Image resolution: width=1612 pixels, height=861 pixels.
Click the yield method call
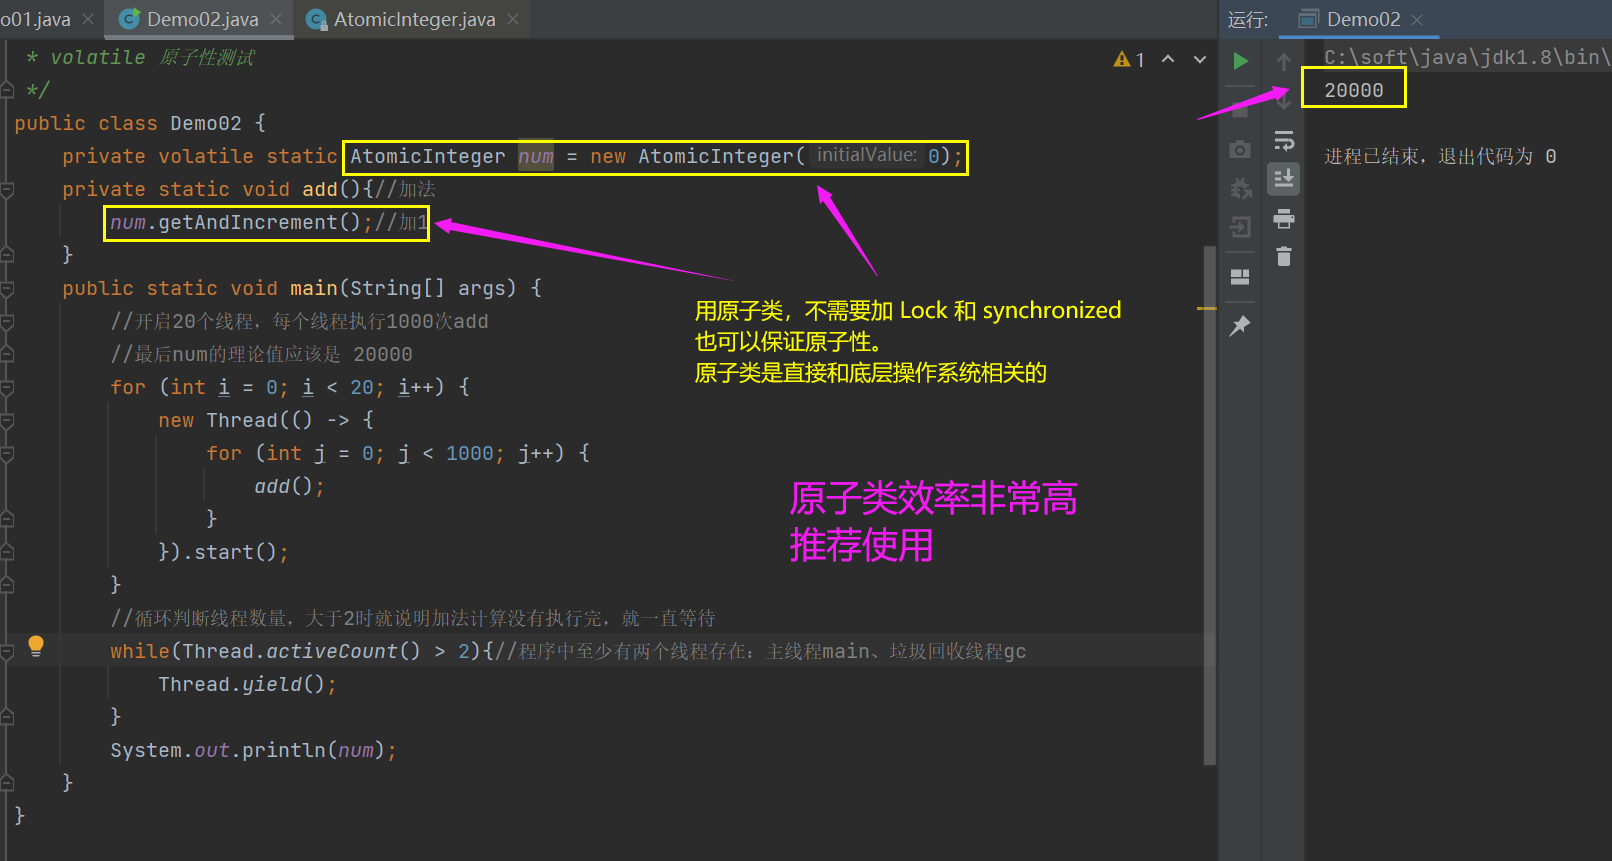coord(271,684)
